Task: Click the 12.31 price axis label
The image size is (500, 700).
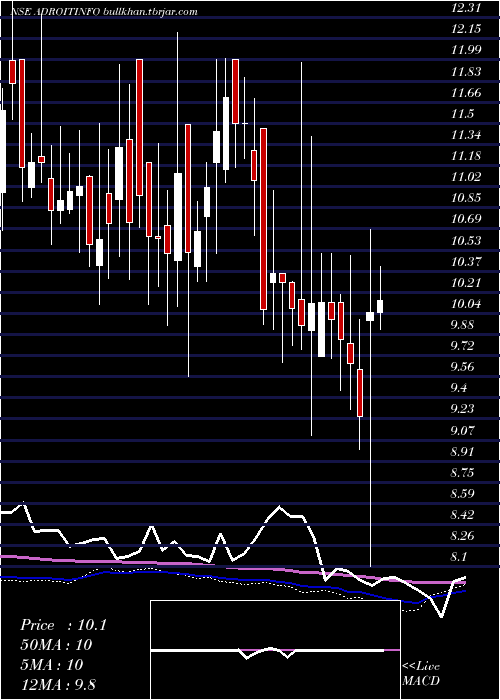Action: (x=466, y=7)
